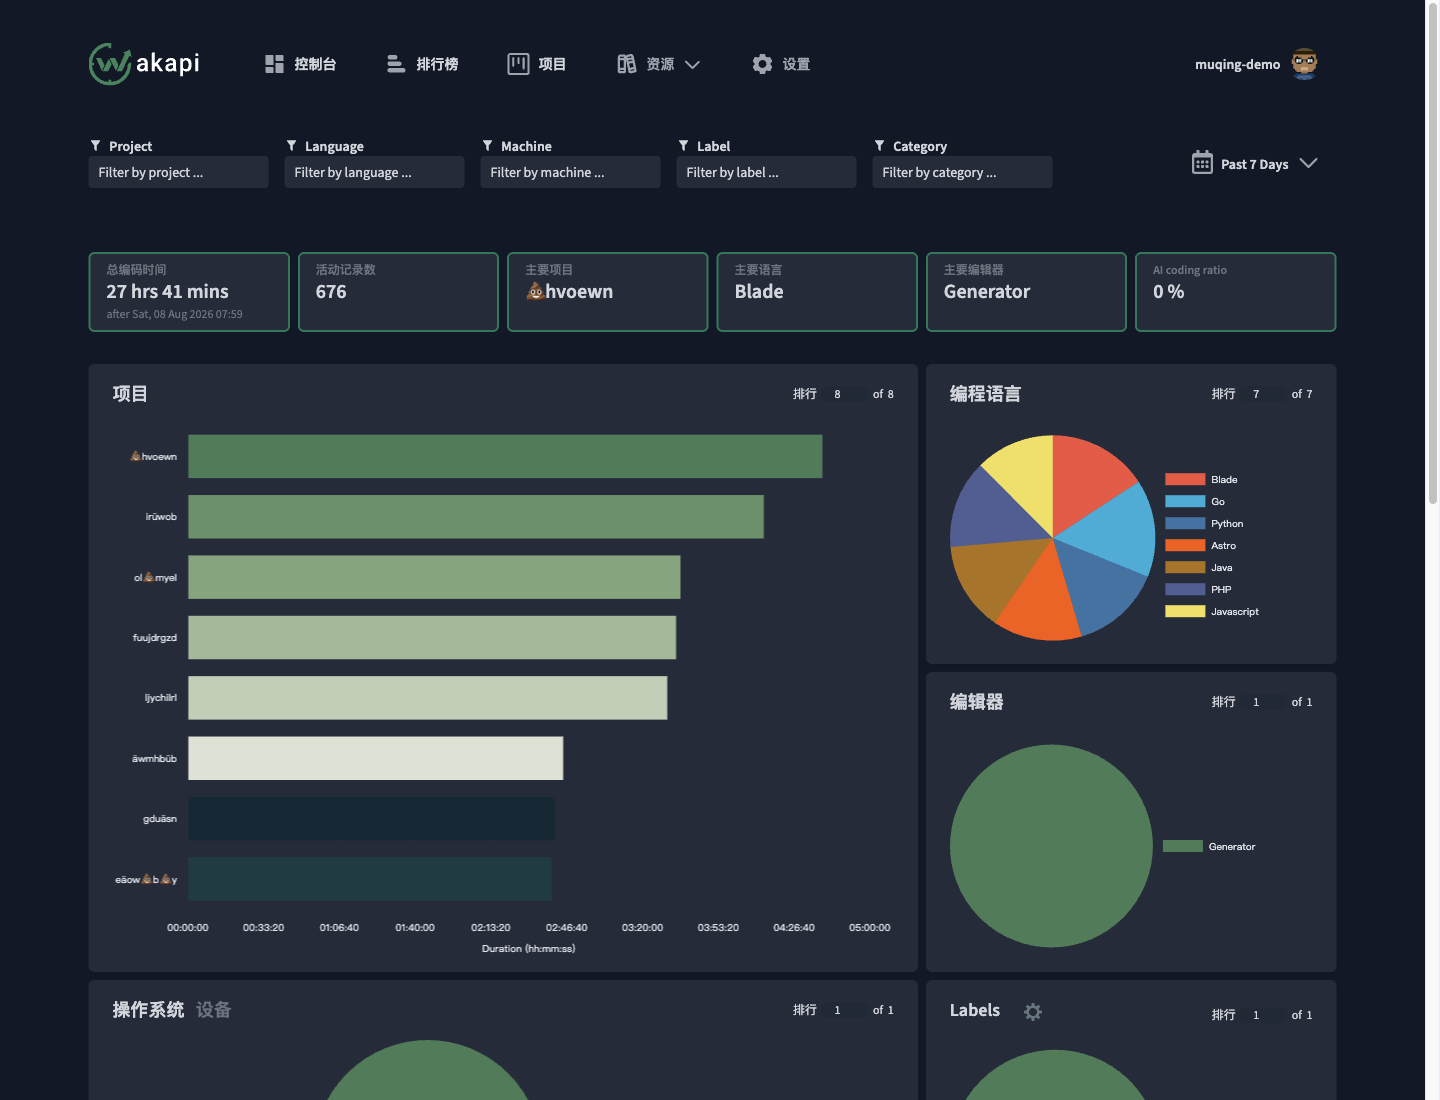This screenshot has height=1100, width=1440.
Task: Expand the Past 7 Days range selector
Action: pyautogui.click(x=1255, y=164)
